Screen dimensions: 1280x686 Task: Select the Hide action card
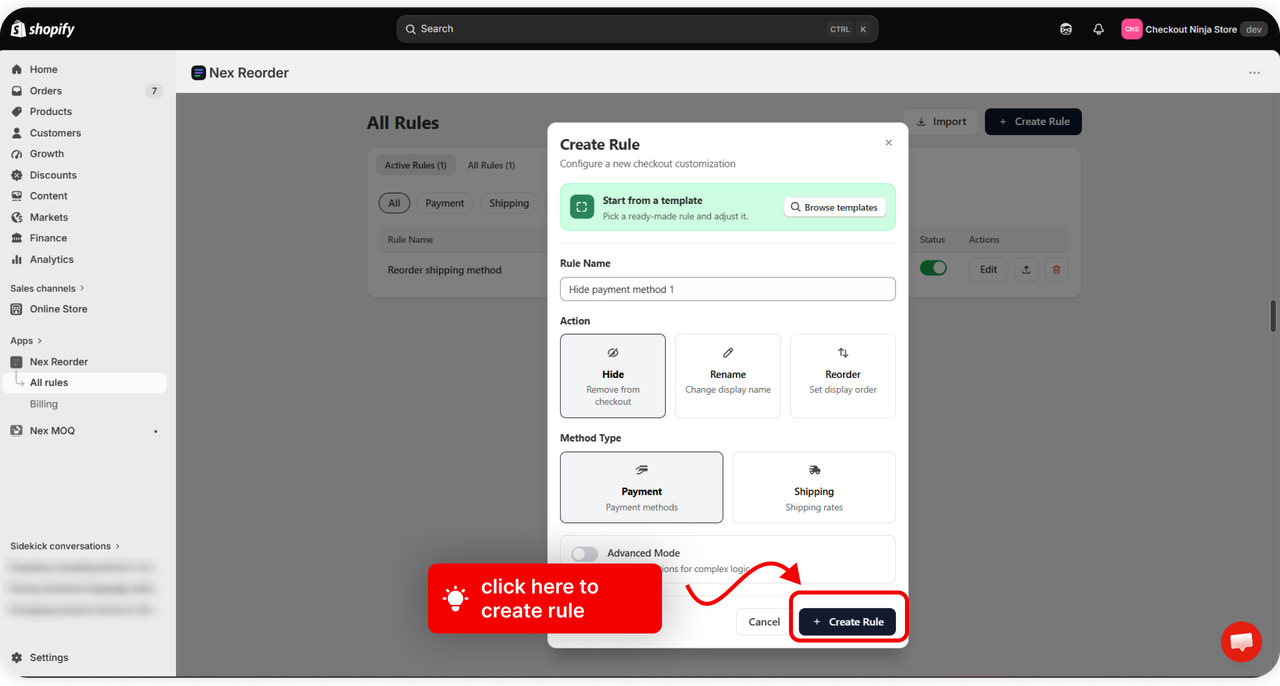click(613, 376)
